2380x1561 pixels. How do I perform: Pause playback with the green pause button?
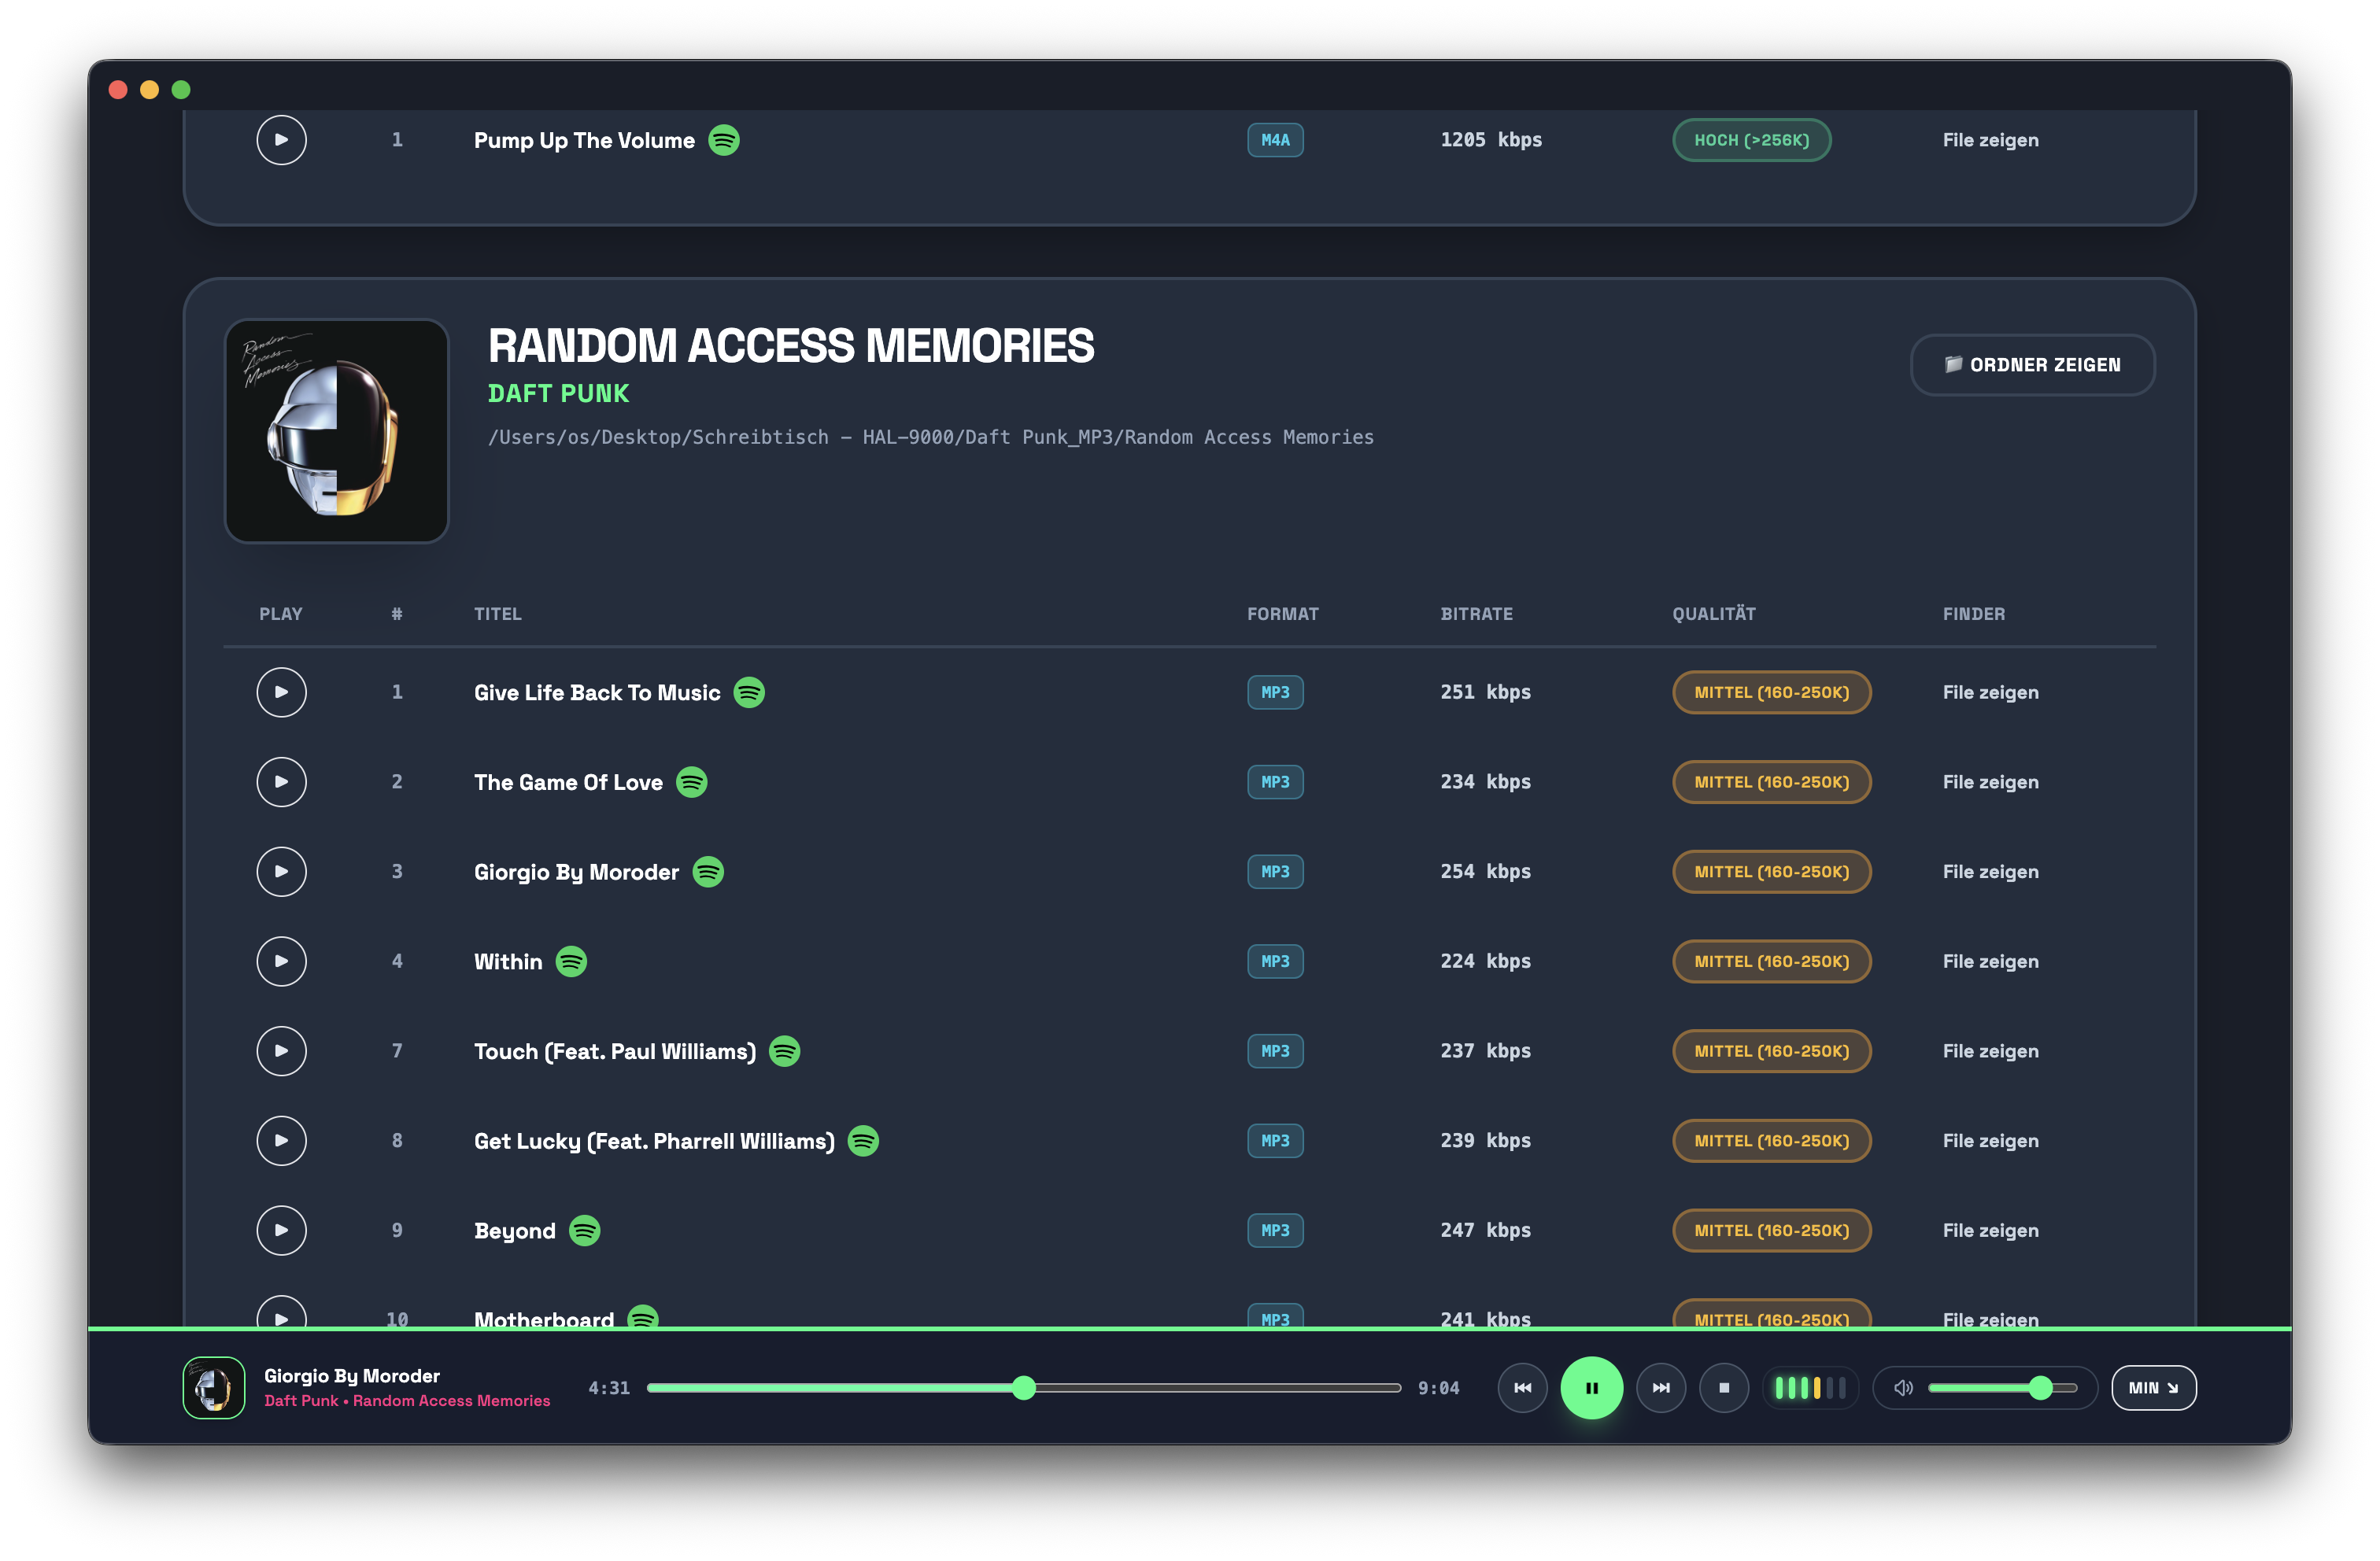pyautogui.click(x=1592, y=1388)
